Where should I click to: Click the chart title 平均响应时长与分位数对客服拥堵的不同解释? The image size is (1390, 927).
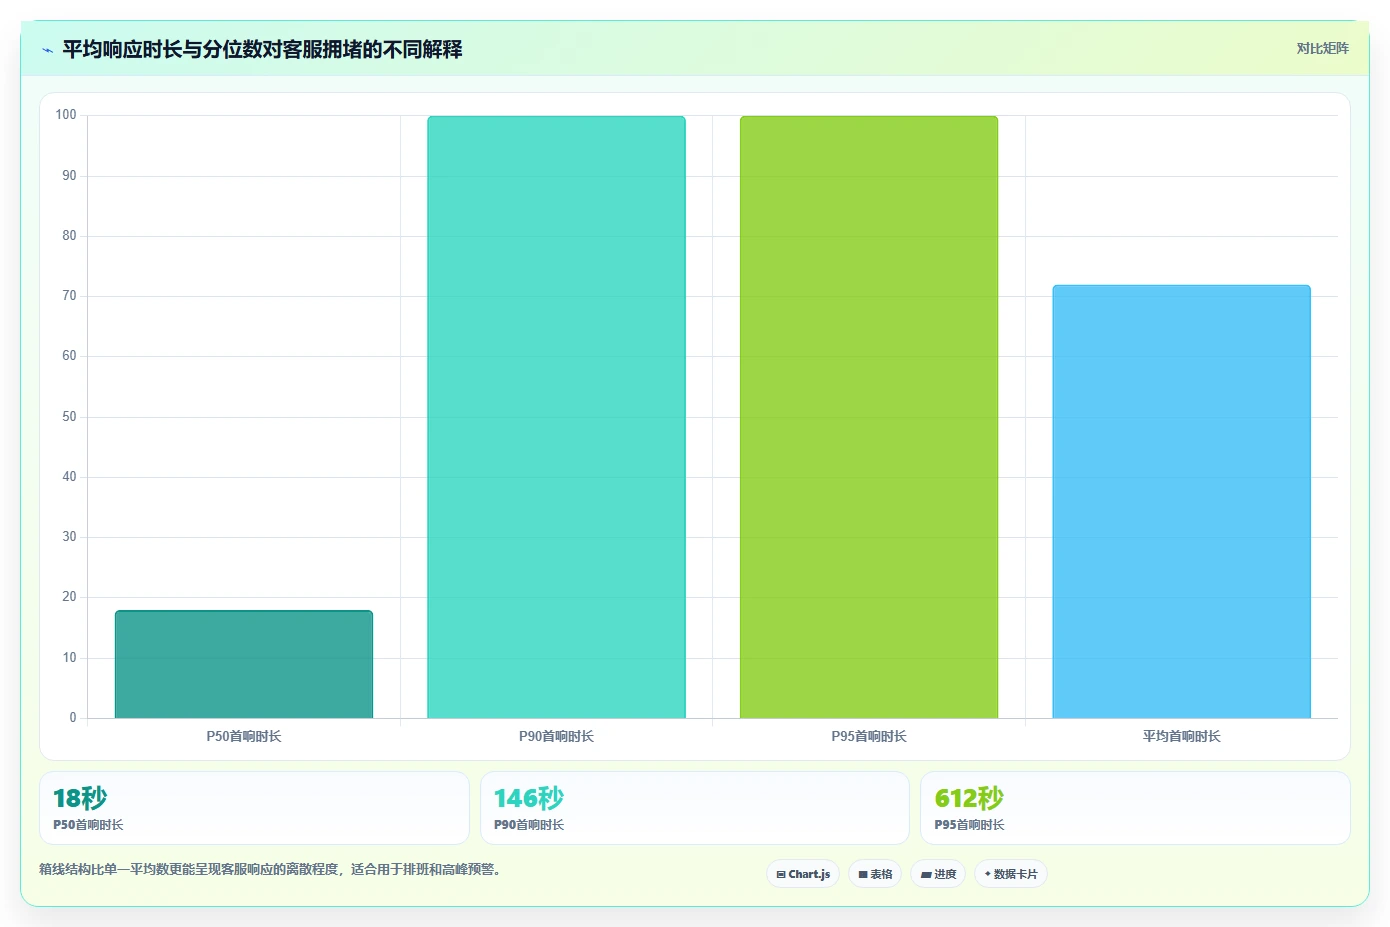pyautogui.click(x=262, y=49)
